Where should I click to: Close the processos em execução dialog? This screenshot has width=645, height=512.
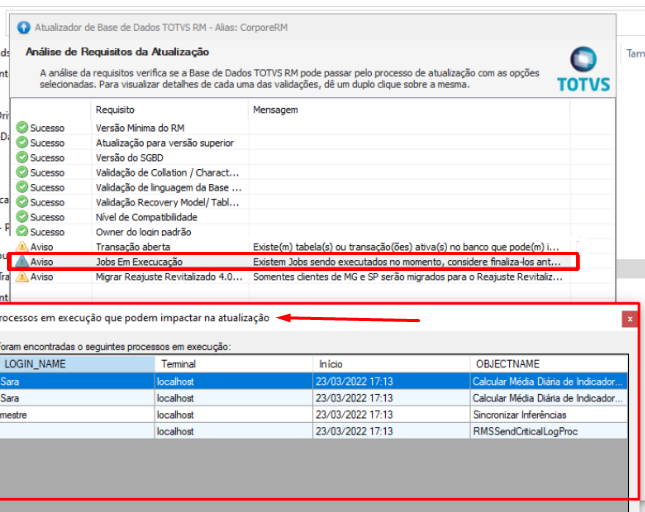(629, 319)
